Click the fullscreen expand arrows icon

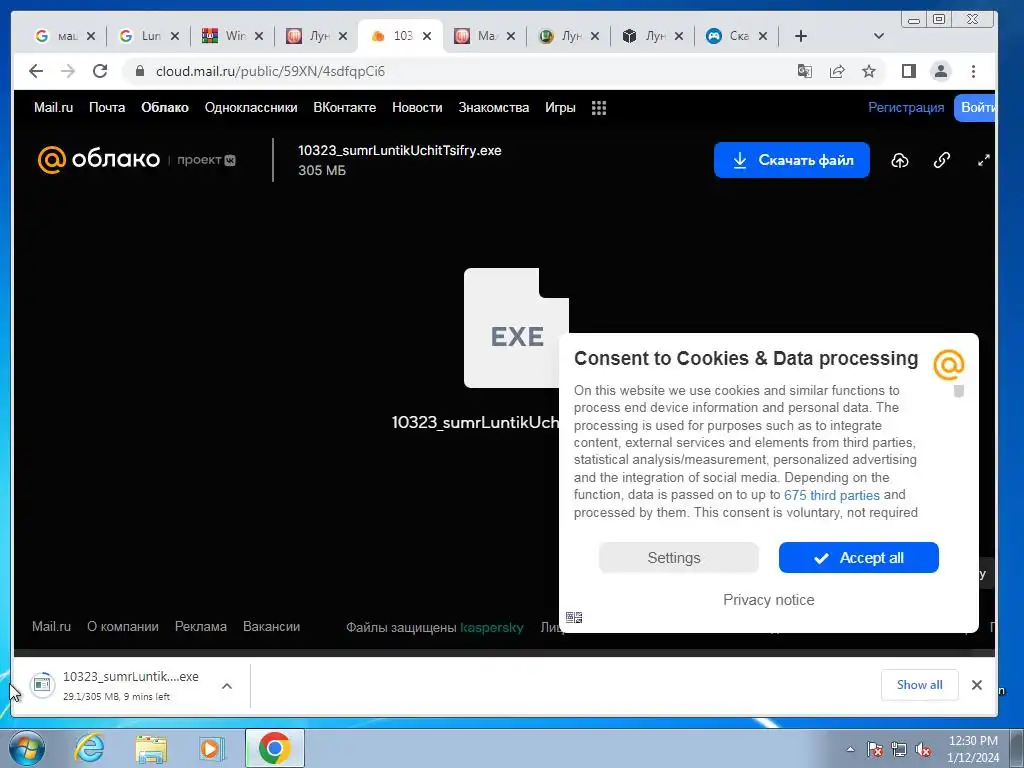pyautogui.click(x=984, y=160)
